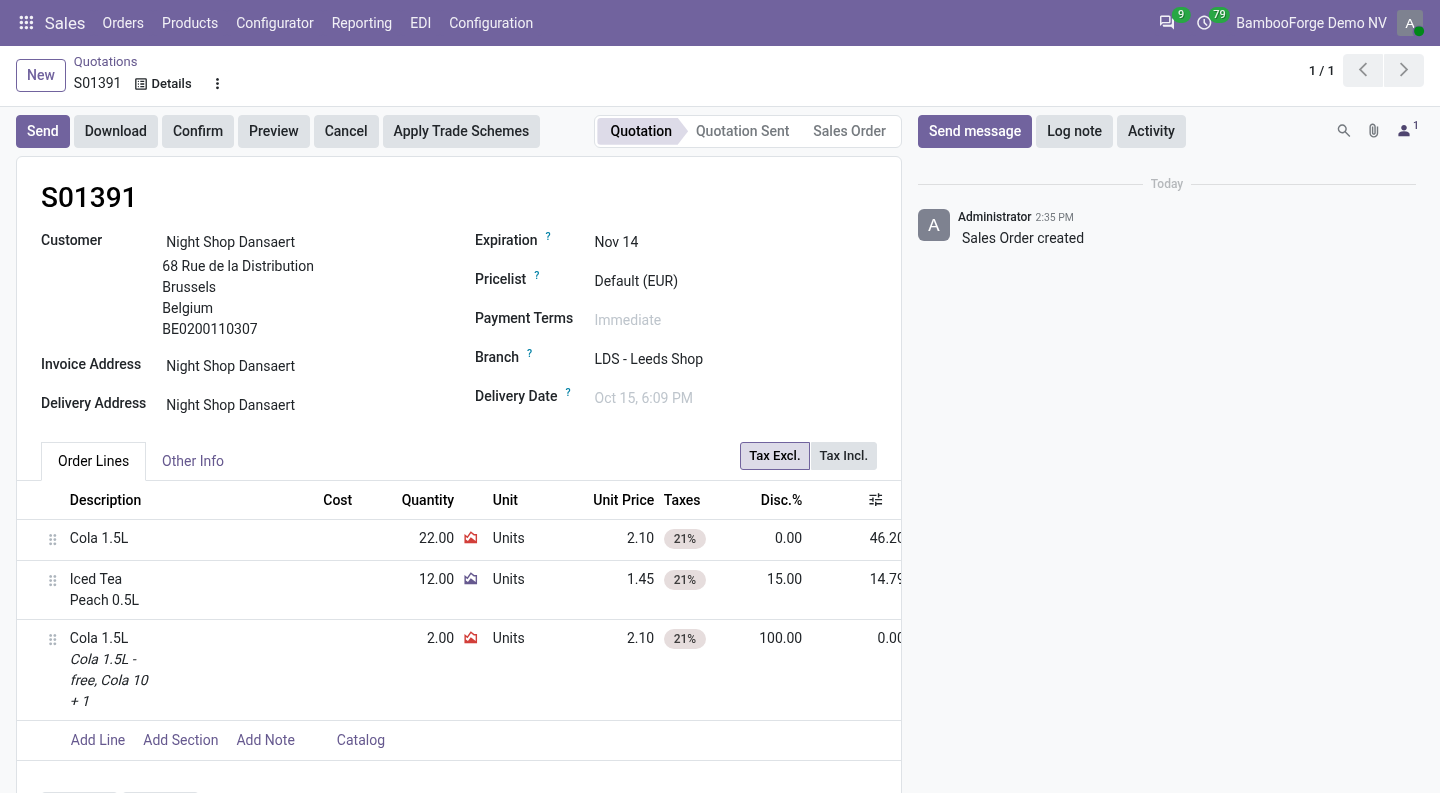Click forecast chart icon on Cola 22.00 line
The height and width of the screenshot is (793, 1440).
pyautogui.click(x=471, y=538)
